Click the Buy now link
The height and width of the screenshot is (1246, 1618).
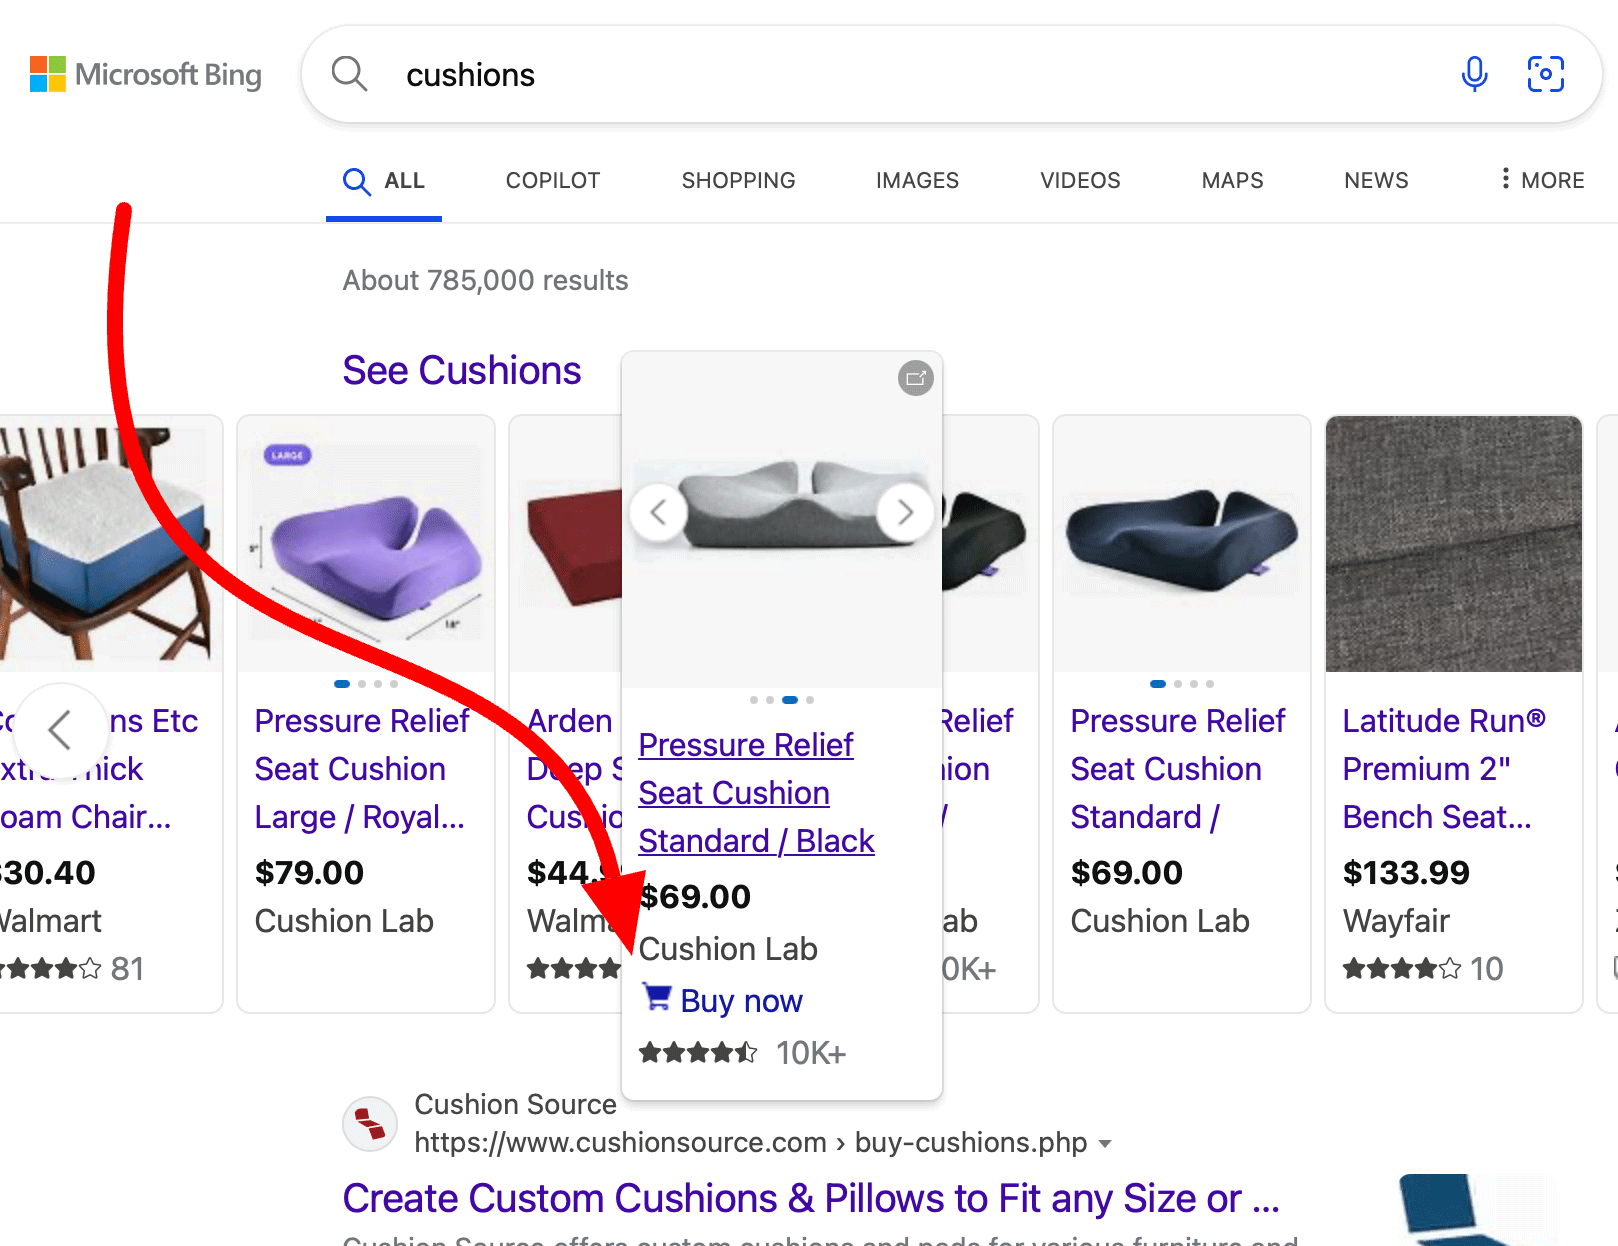click(x=741, y=1000)
